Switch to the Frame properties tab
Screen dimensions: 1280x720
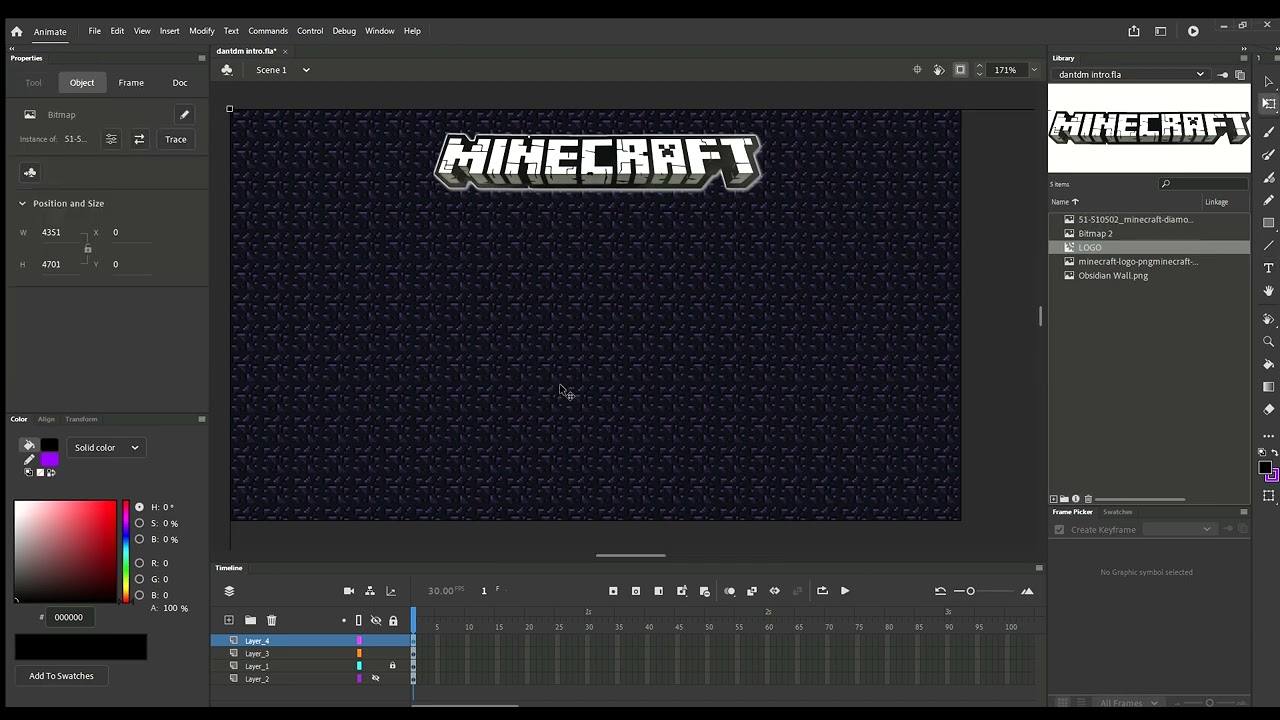[131, 83]
